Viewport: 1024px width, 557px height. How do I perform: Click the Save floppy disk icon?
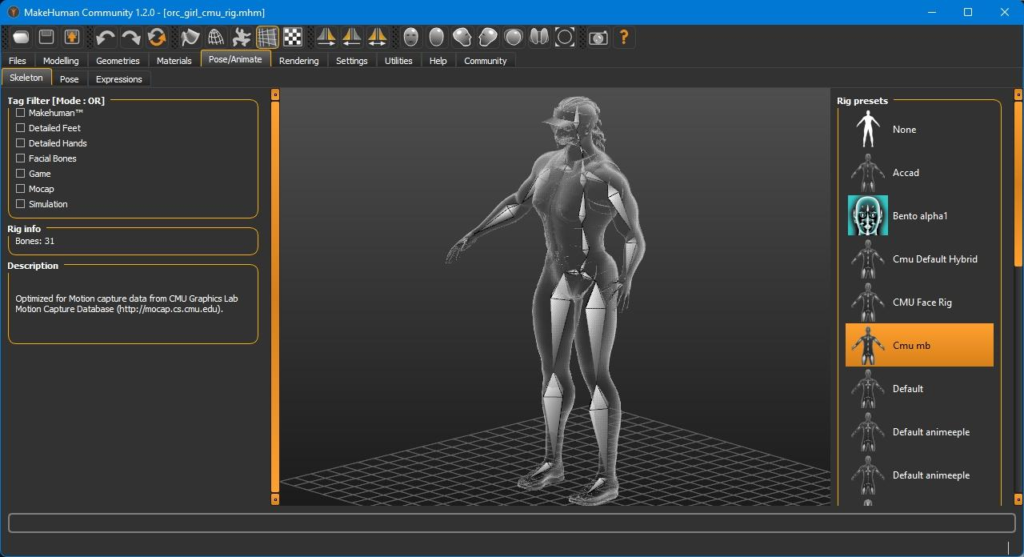(x=46, y=37)
